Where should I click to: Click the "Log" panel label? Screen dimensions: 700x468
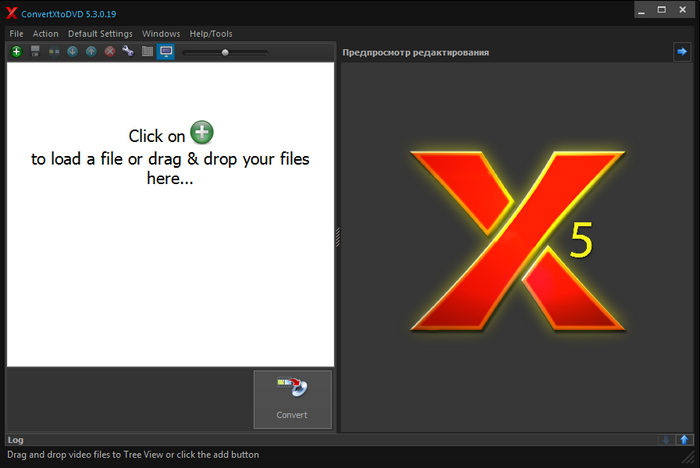15,440
